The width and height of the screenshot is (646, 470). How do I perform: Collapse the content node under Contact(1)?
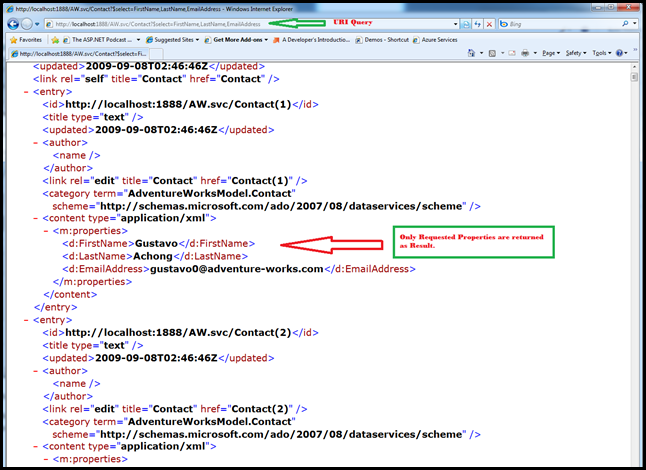click(x=35, y=218)
